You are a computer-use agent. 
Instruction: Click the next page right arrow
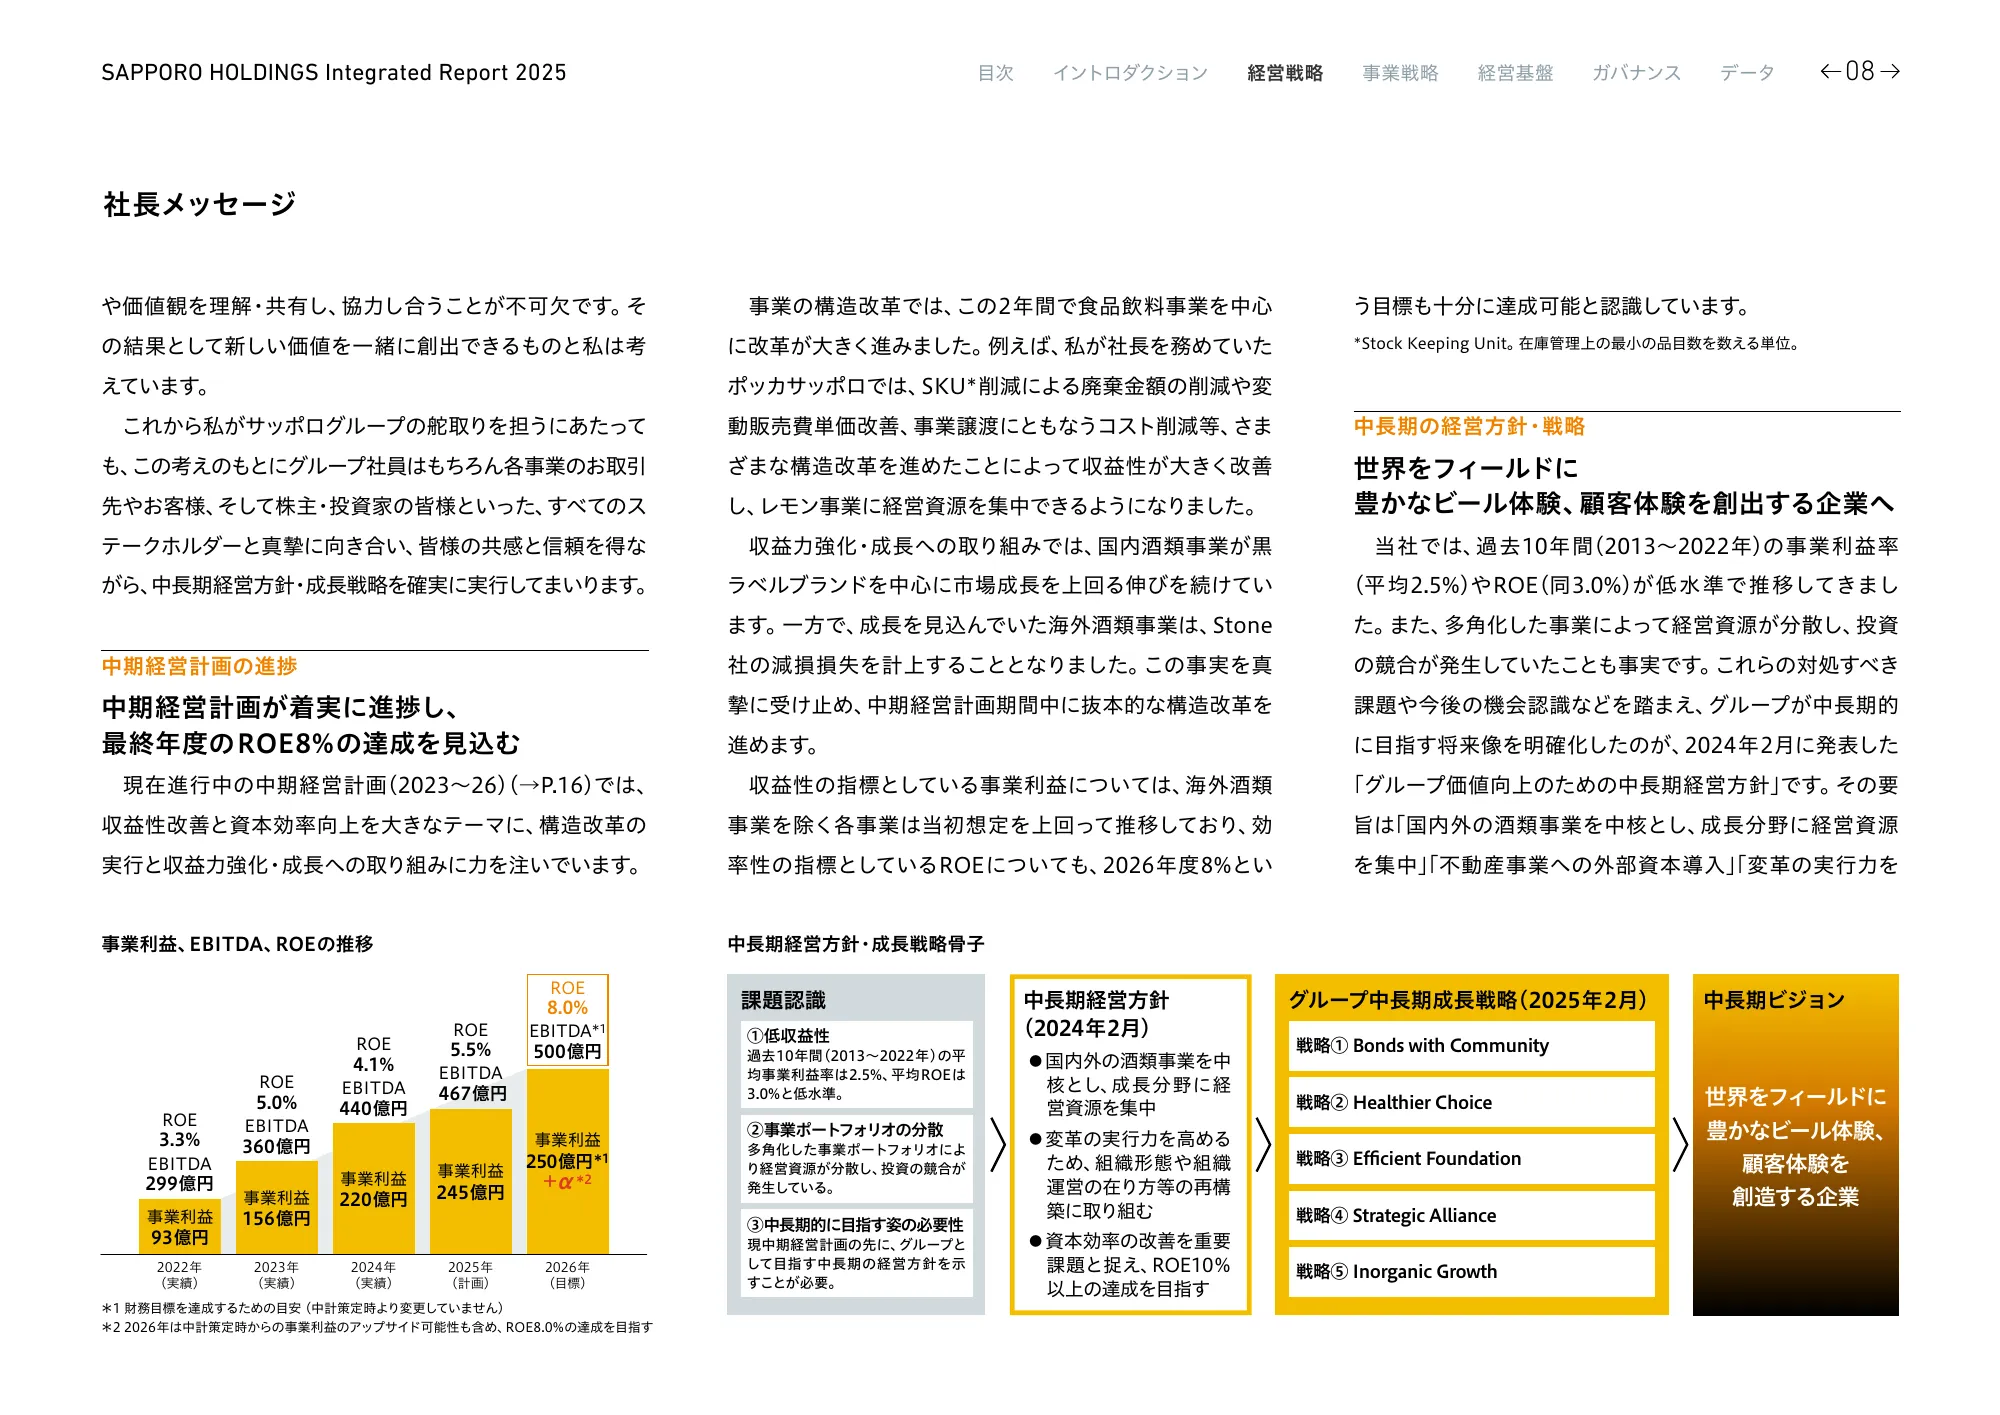coord(1889,71)
